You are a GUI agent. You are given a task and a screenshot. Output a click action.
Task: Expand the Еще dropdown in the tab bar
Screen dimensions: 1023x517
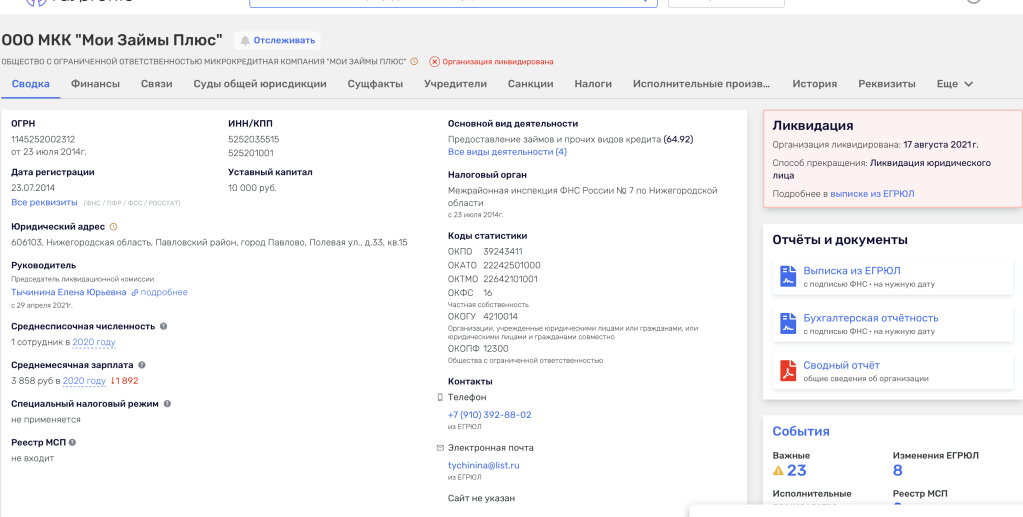954,84
